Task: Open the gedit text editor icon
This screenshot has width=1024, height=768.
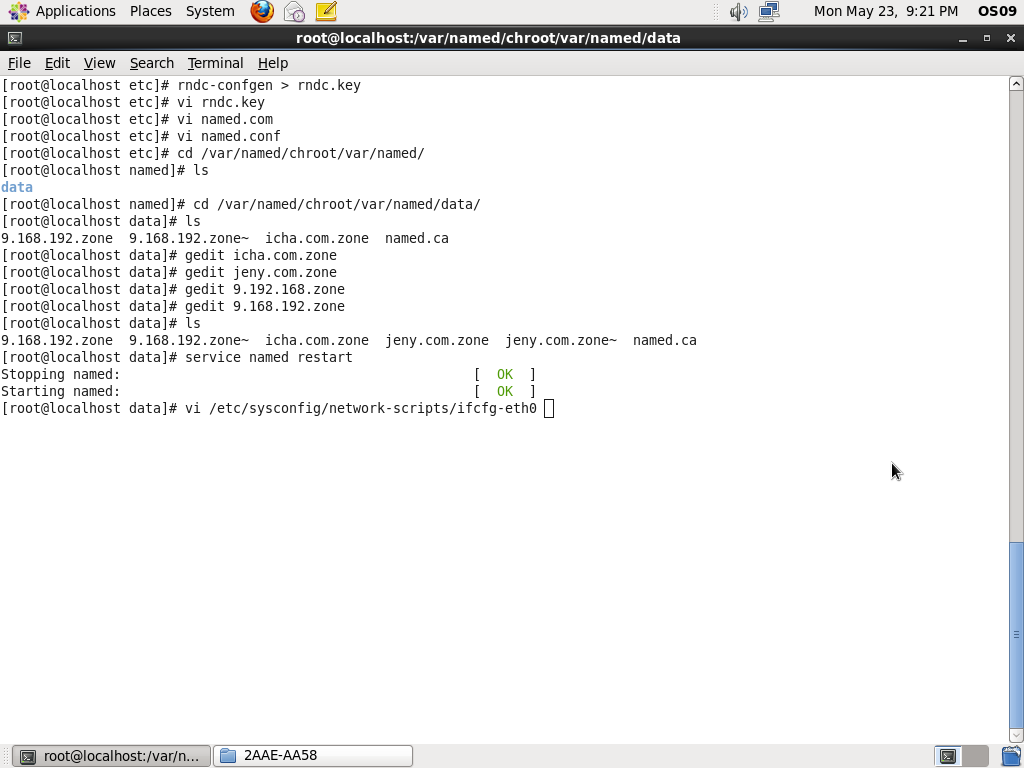Action: 324,11
